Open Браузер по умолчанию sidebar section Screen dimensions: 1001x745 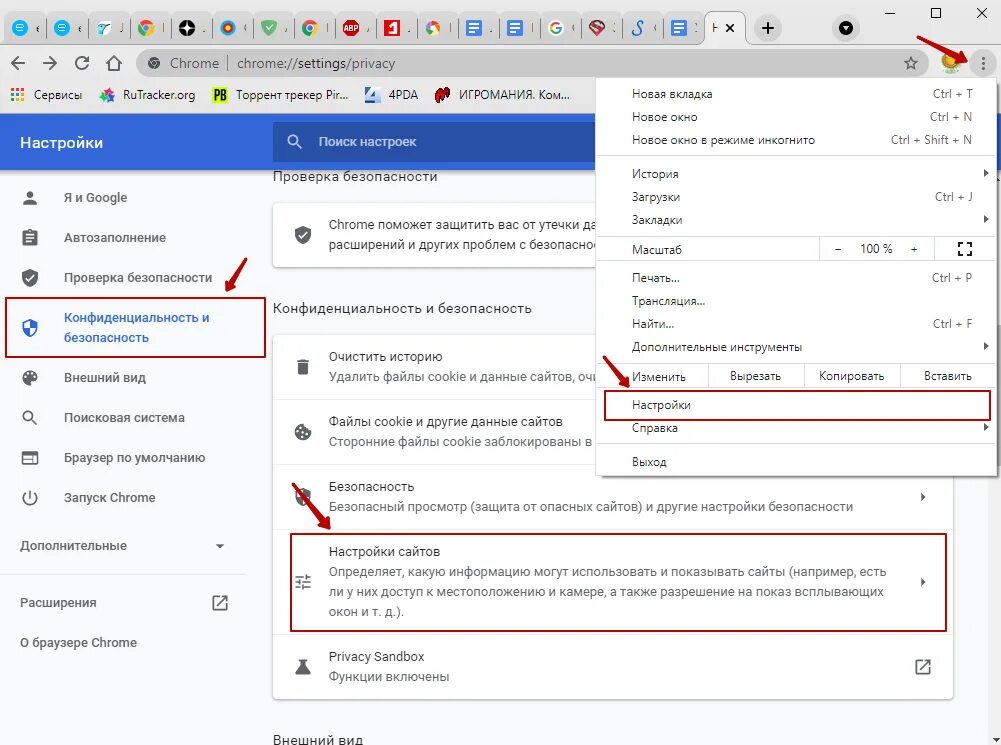134,458
